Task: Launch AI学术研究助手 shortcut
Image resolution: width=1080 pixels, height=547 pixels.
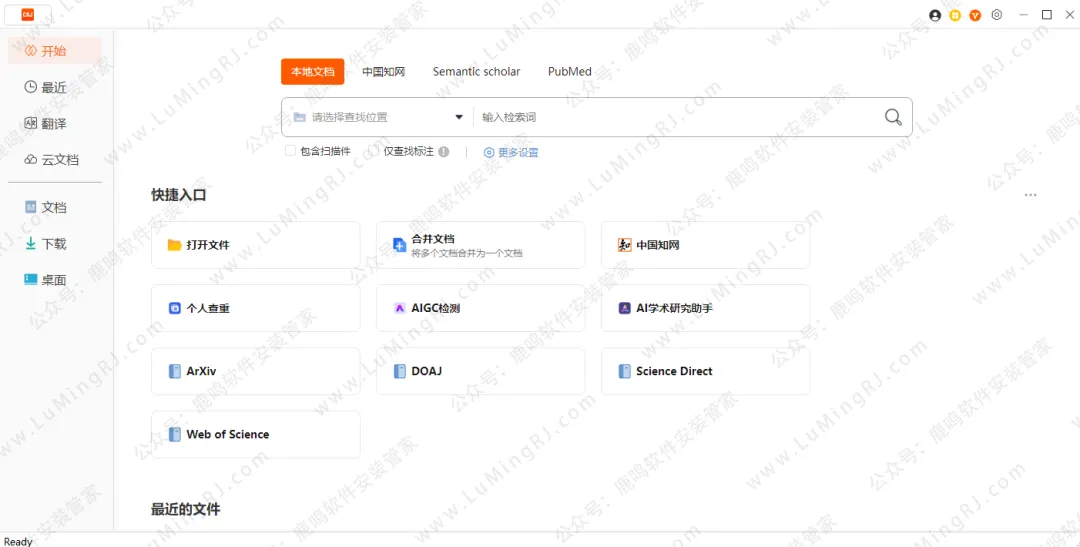Action: click(705, 308)
